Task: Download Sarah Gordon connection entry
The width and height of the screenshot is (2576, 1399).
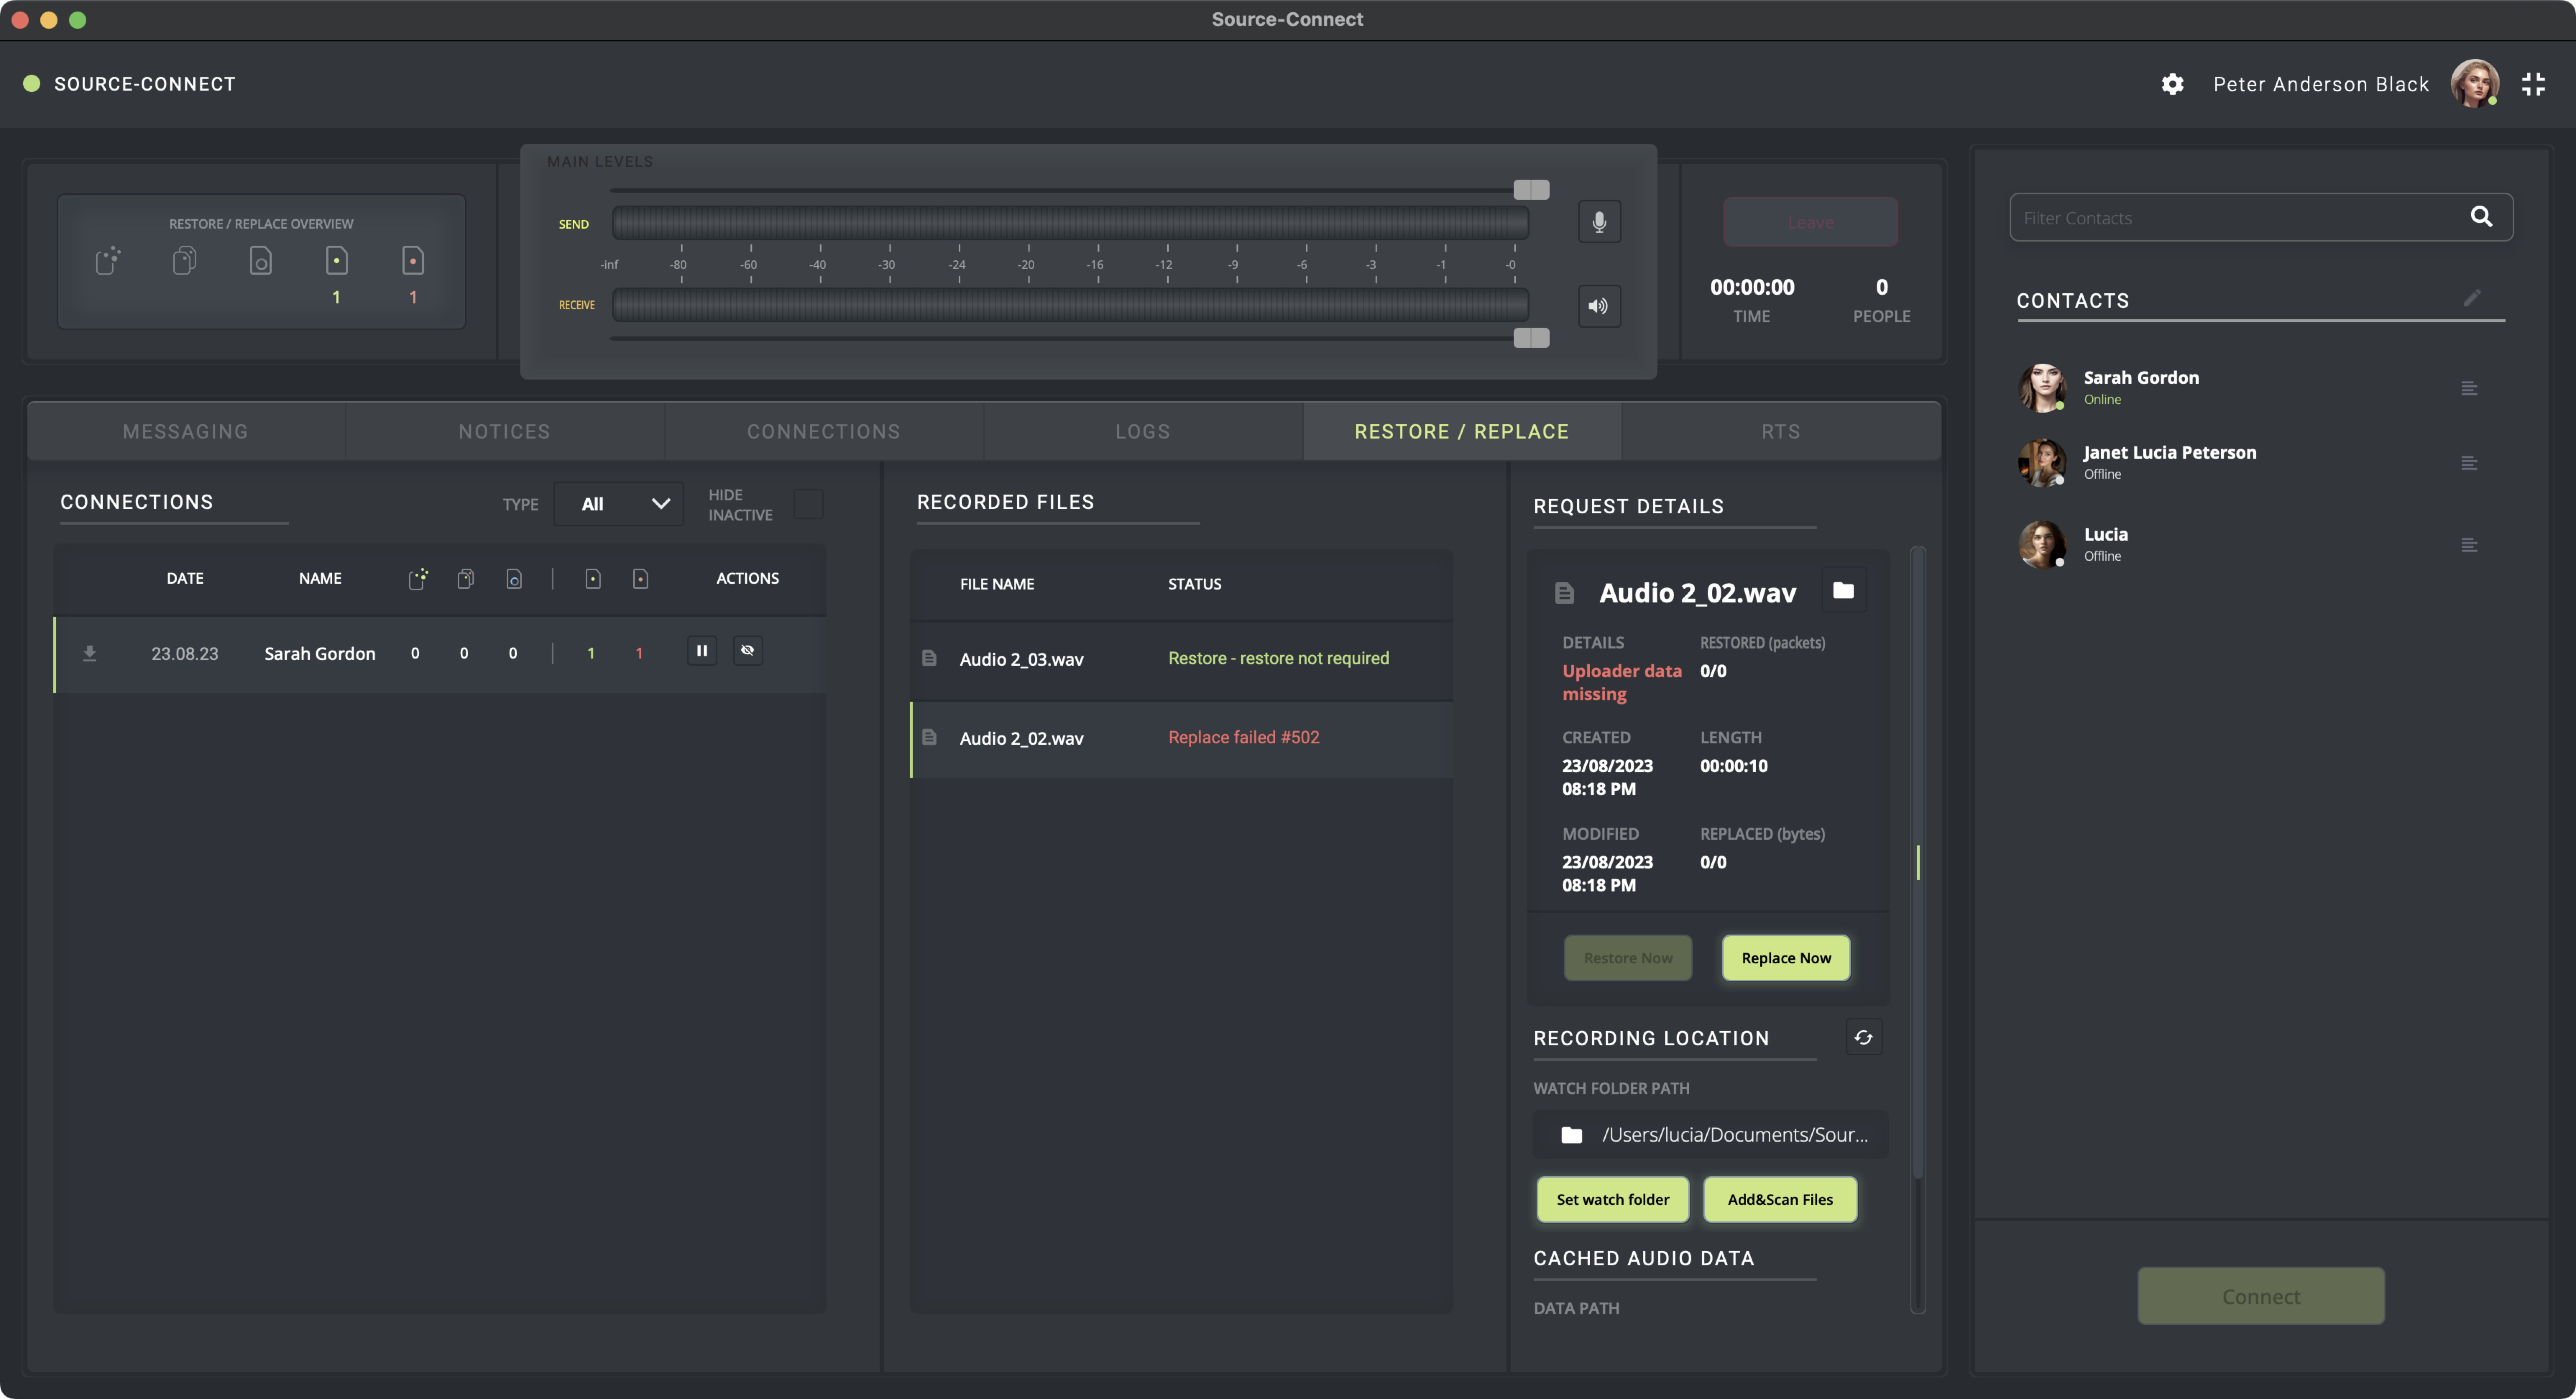Action: pyautogui.click(x=90, y=653)
